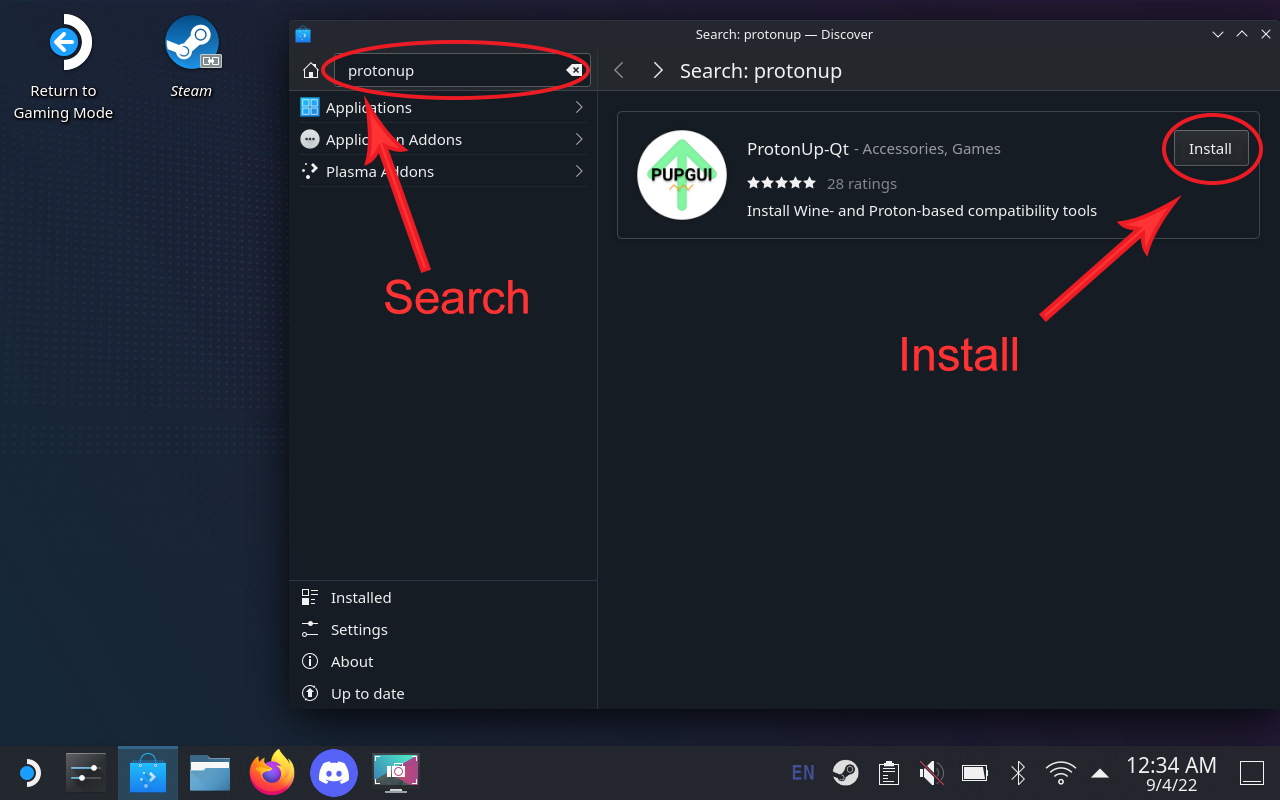Click the Installed list icon

point(310,597)
